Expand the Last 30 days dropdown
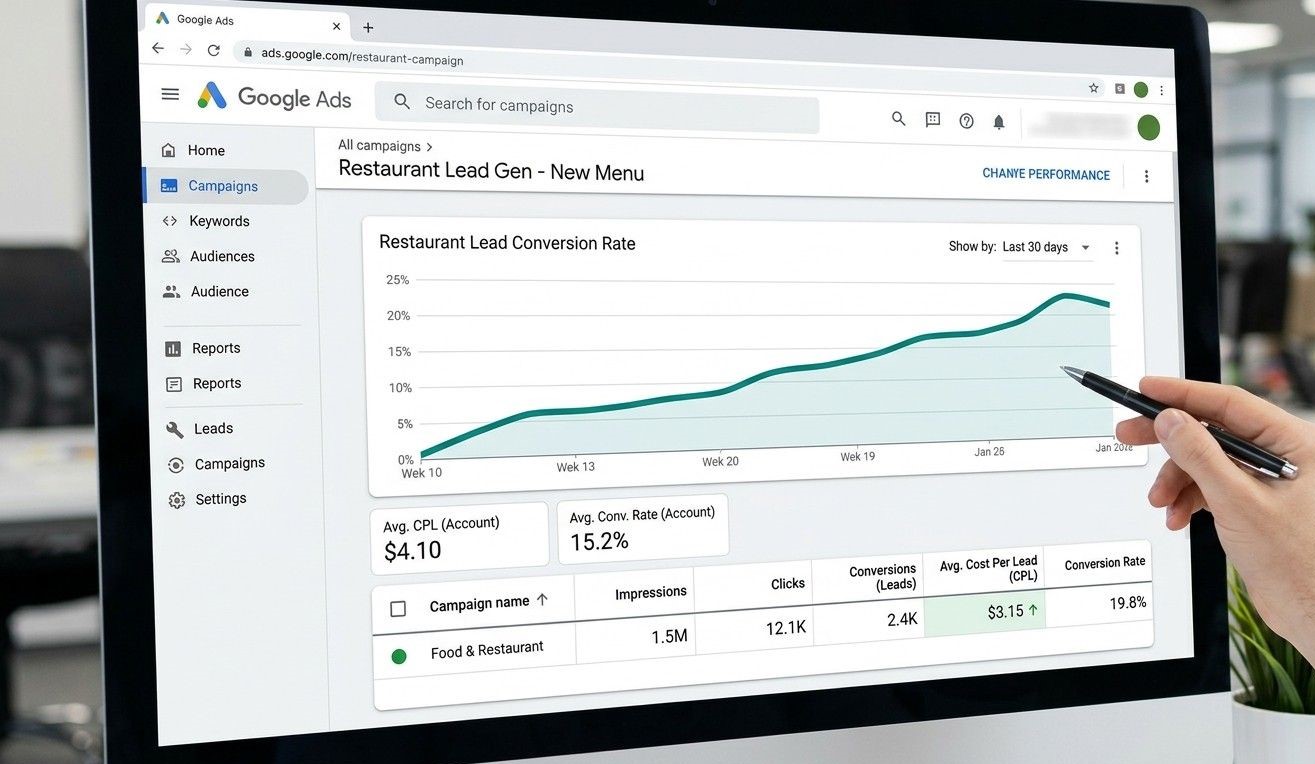This screenshot has width=1315, height=764. click(1045, 247)
